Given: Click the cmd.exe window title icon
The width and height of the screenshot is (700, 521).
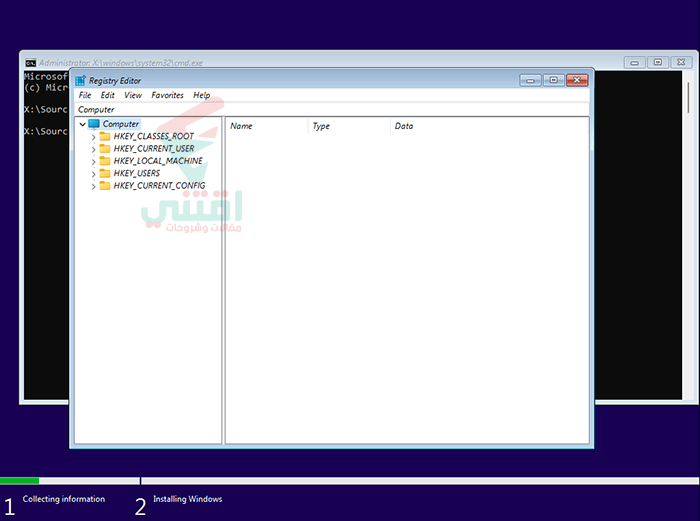Looking at the screenshot, I should pos(30,63).
